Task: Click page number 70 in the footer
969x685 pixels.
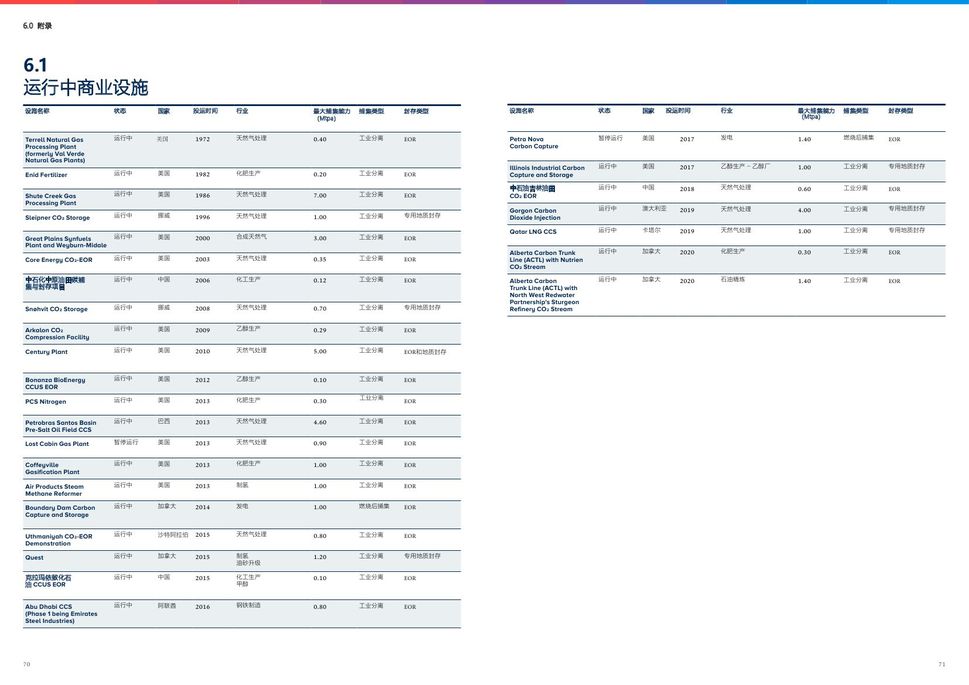Action: (27, 664)
